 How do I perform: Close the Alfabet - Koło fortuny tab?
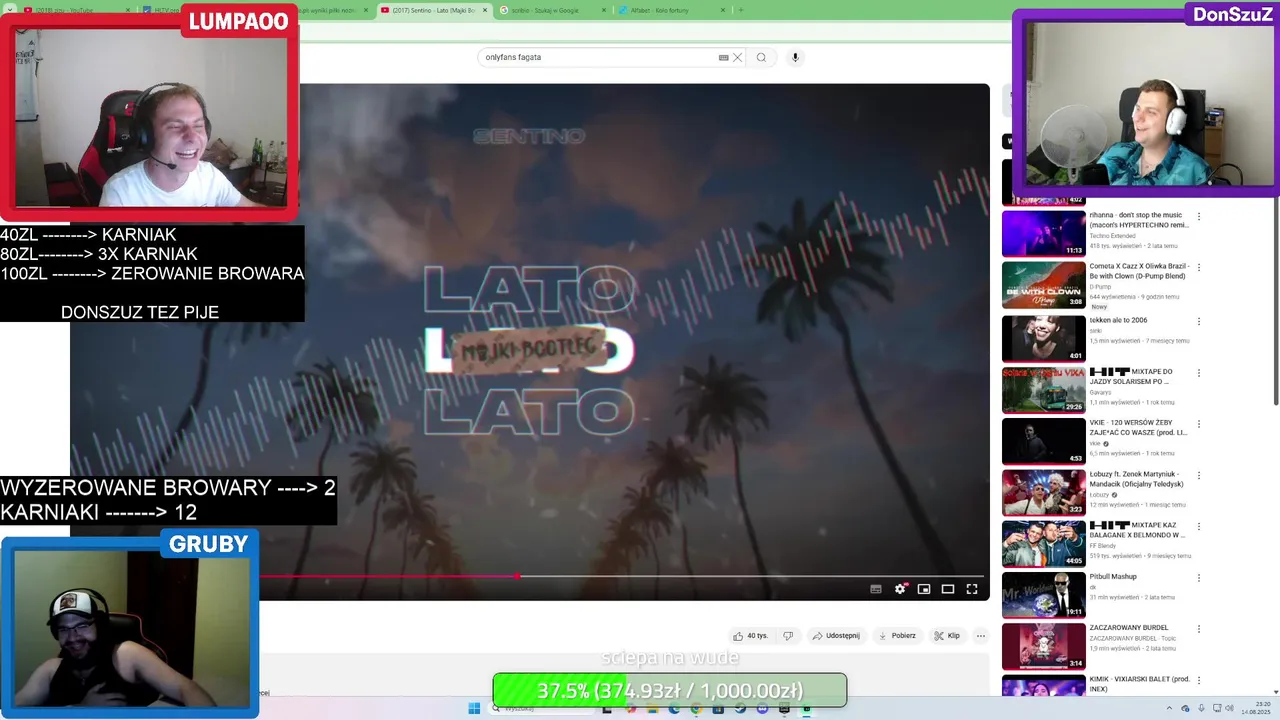tap(723, 10)
